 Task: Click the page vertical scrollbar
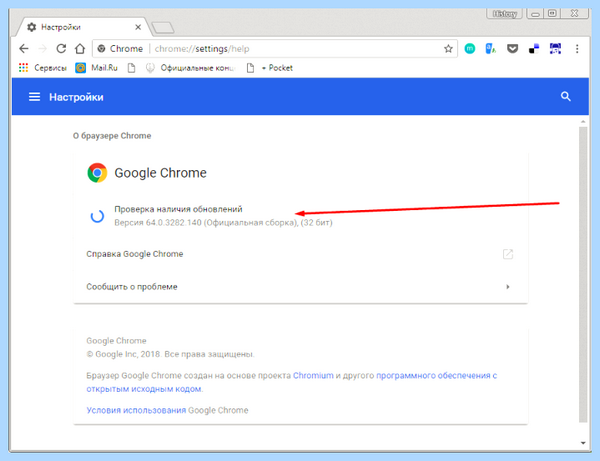pyautogui.click(x=583, y=274)
